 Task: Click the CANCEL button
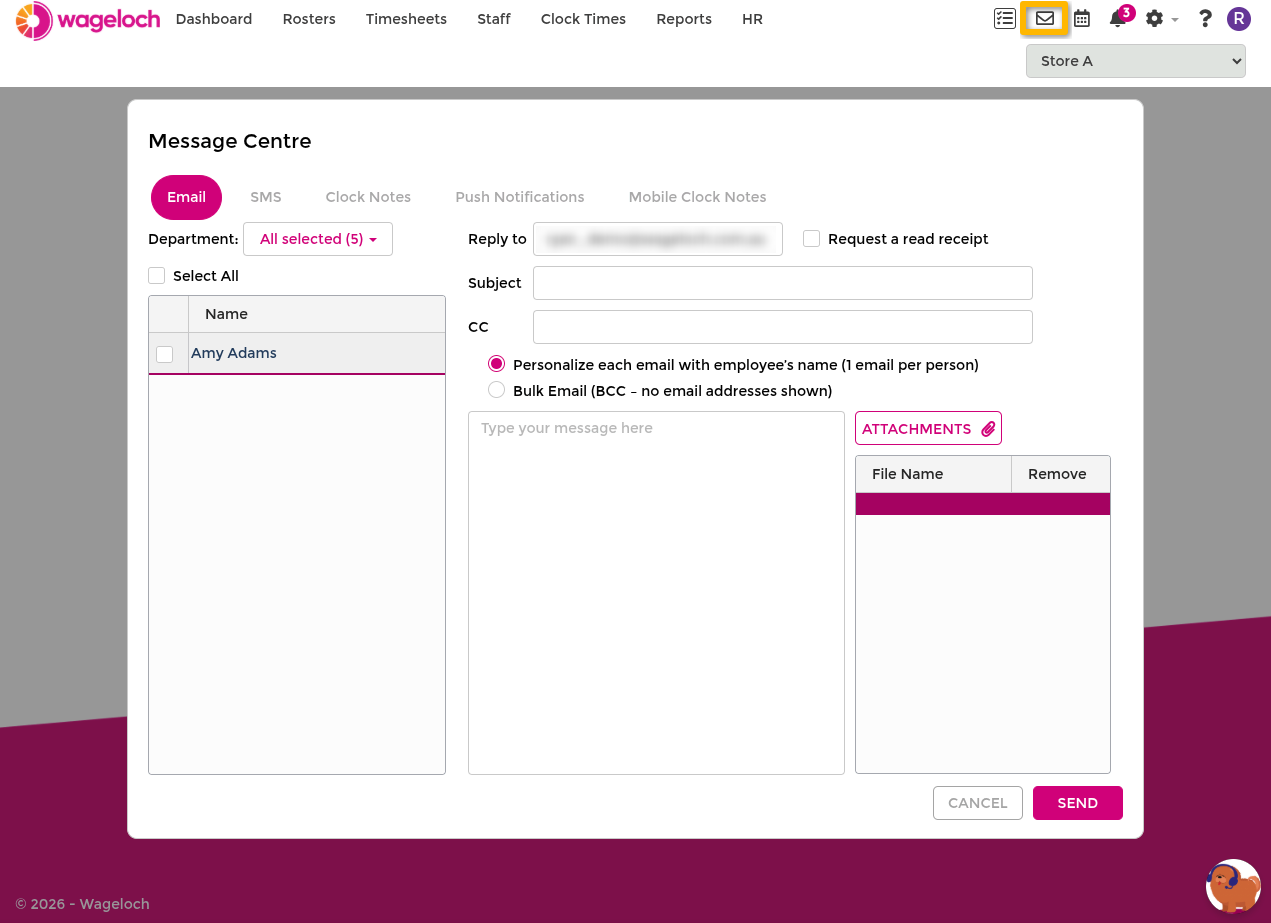pyautogui.click(x=977, y=803)
